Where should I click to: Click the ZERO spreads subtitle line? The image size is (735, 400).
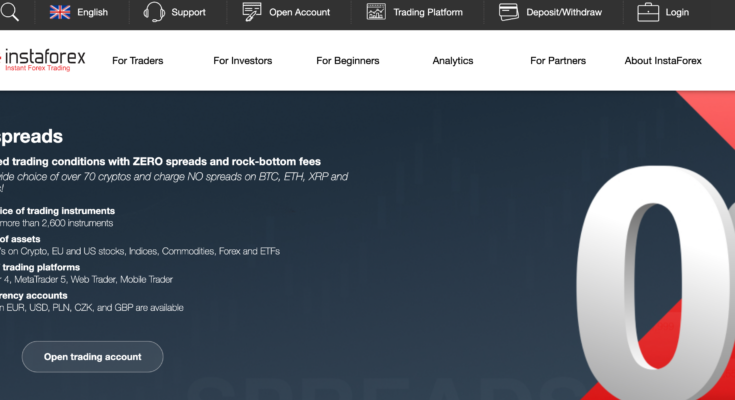pyautogui.click(x=160, y=161)
